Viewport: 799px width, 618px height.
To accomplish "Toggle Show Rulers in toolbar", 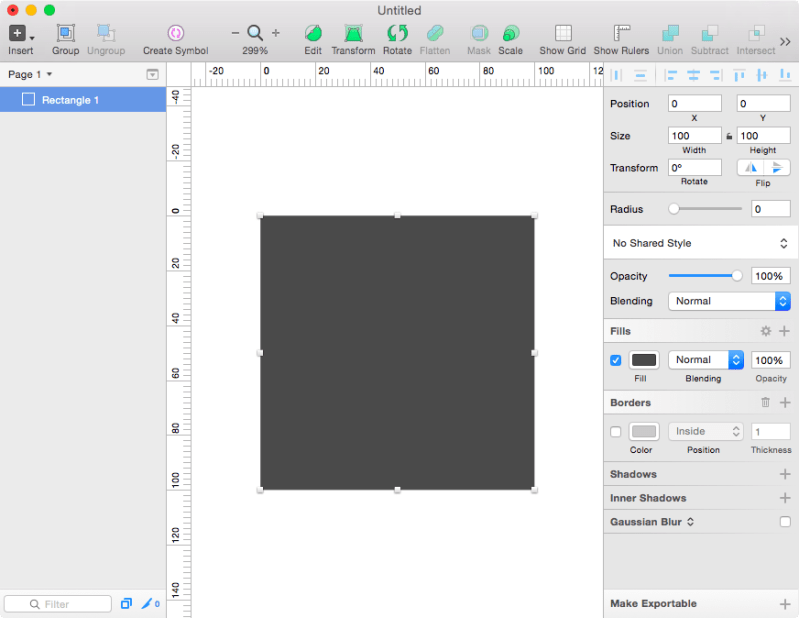I will click(x=621, y=33).
